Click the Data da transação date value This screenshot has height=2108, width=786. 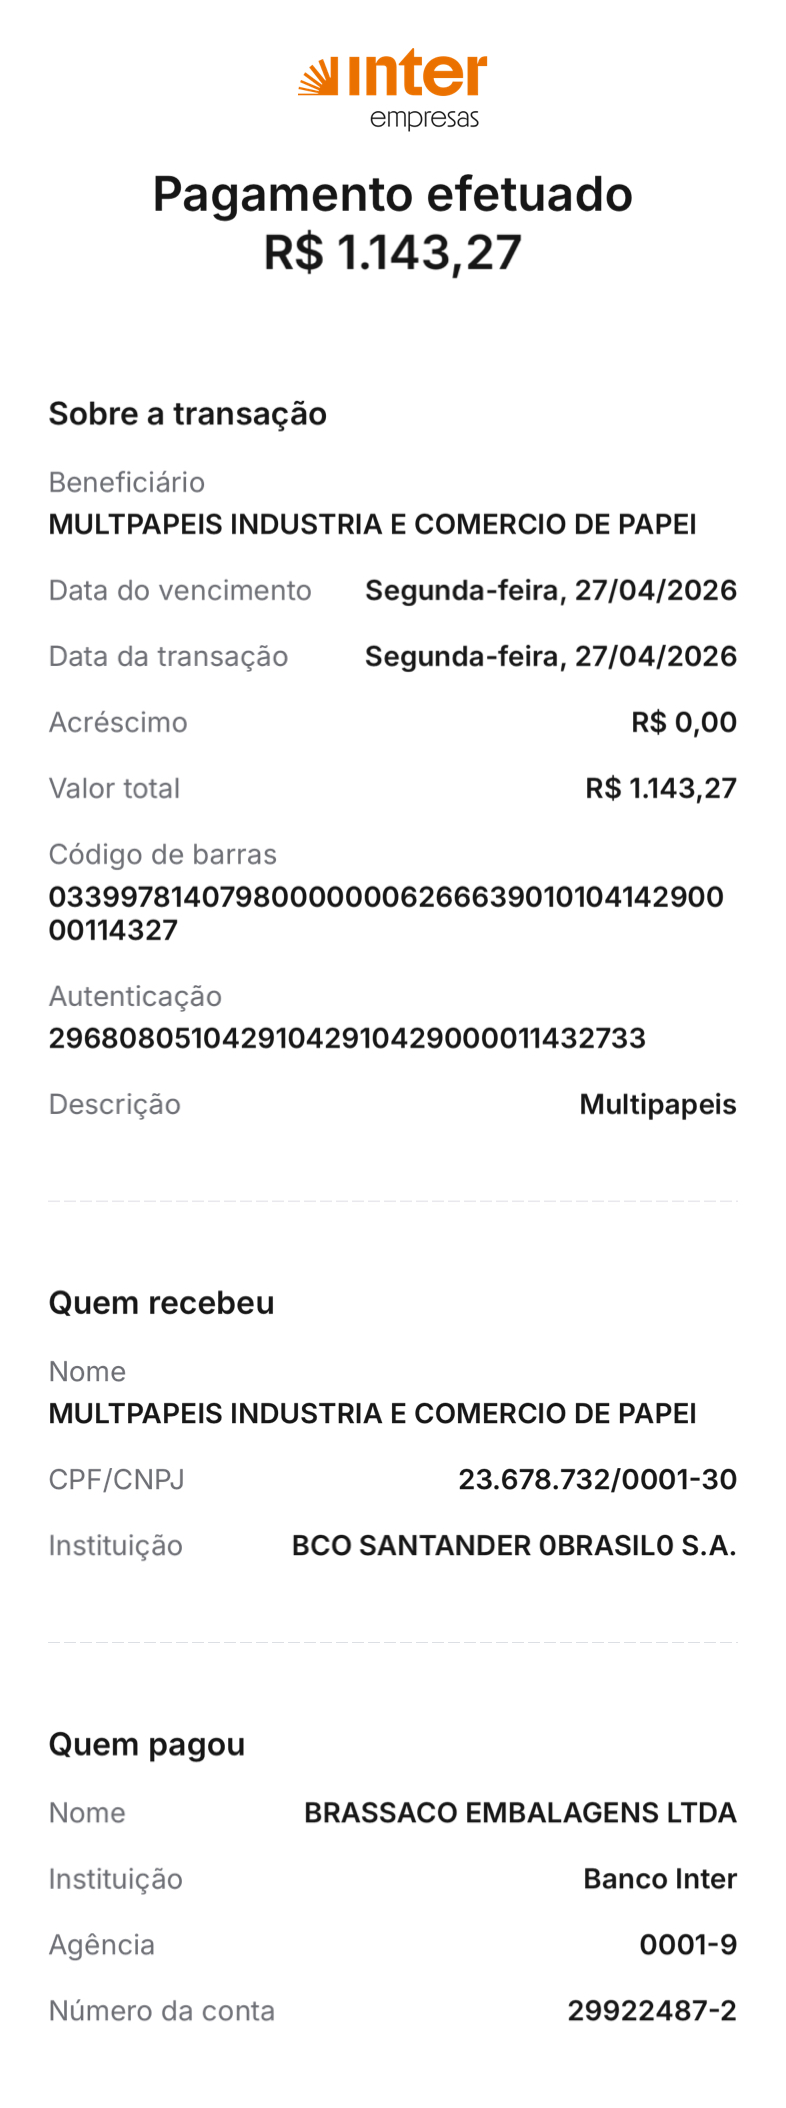(550, 656)
